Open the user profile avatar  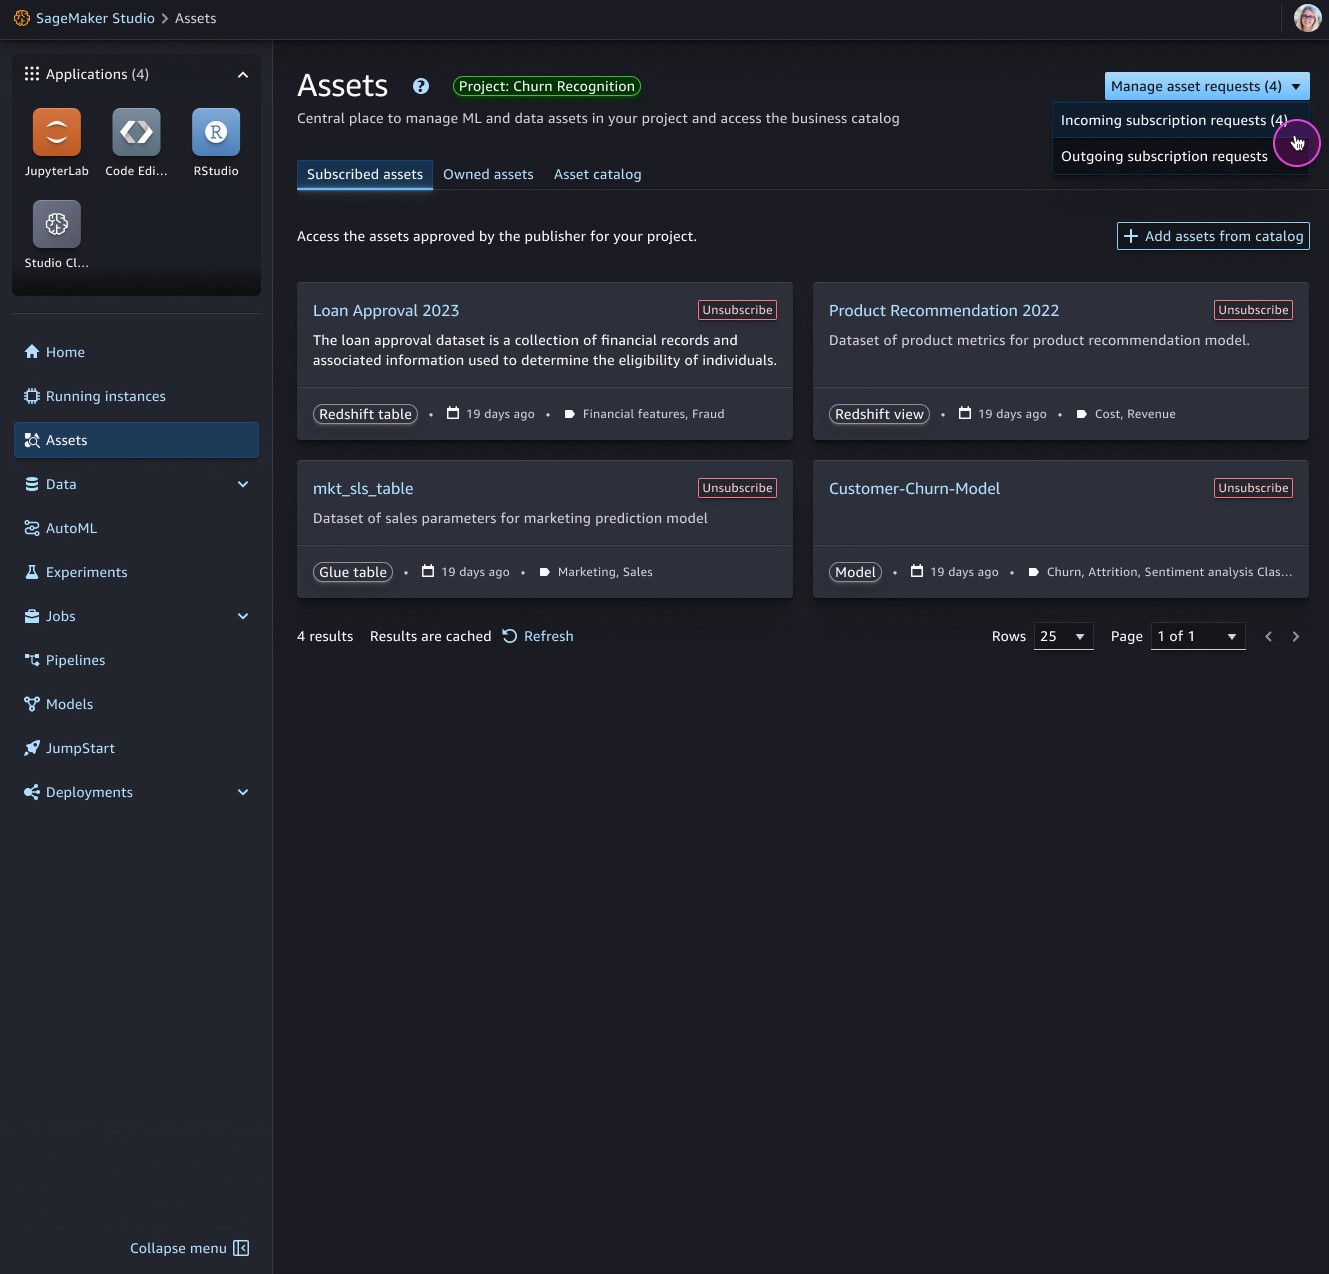click(1307, 18)
